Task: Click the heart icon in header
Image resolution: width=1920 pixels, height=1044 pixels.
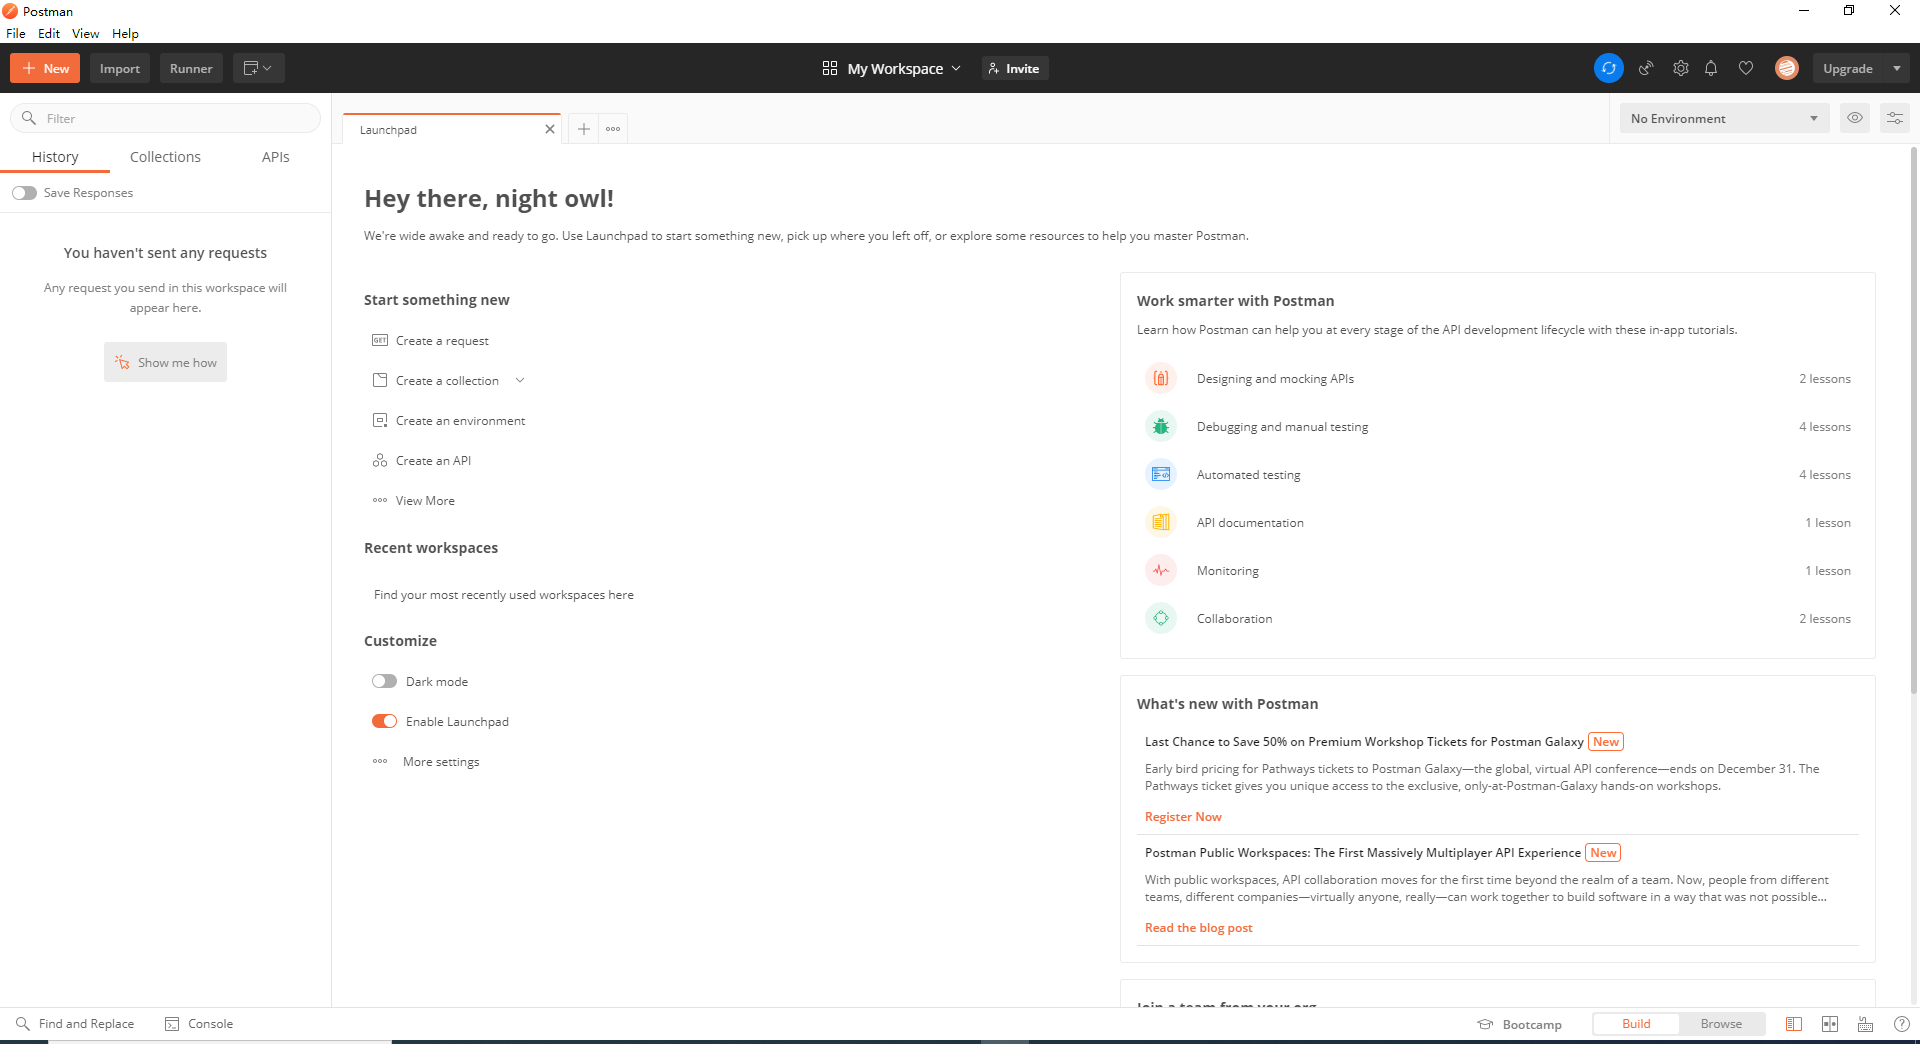Action: 1746,68
